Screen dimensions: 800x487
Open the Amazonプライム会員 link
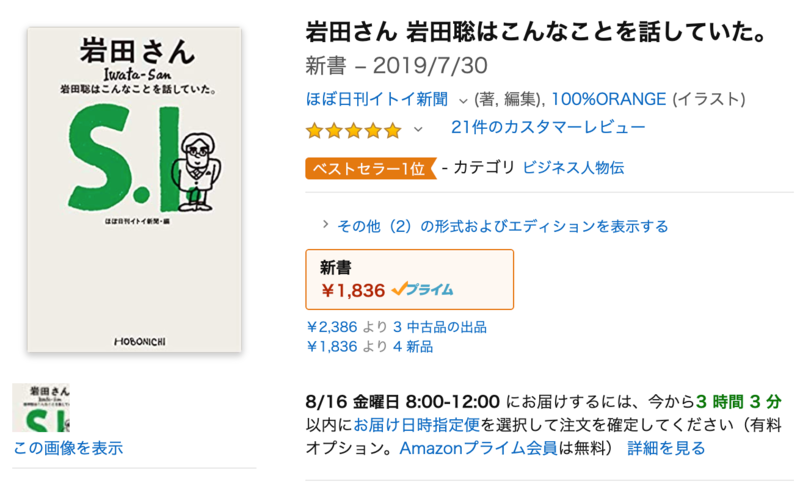click(478, 447)
